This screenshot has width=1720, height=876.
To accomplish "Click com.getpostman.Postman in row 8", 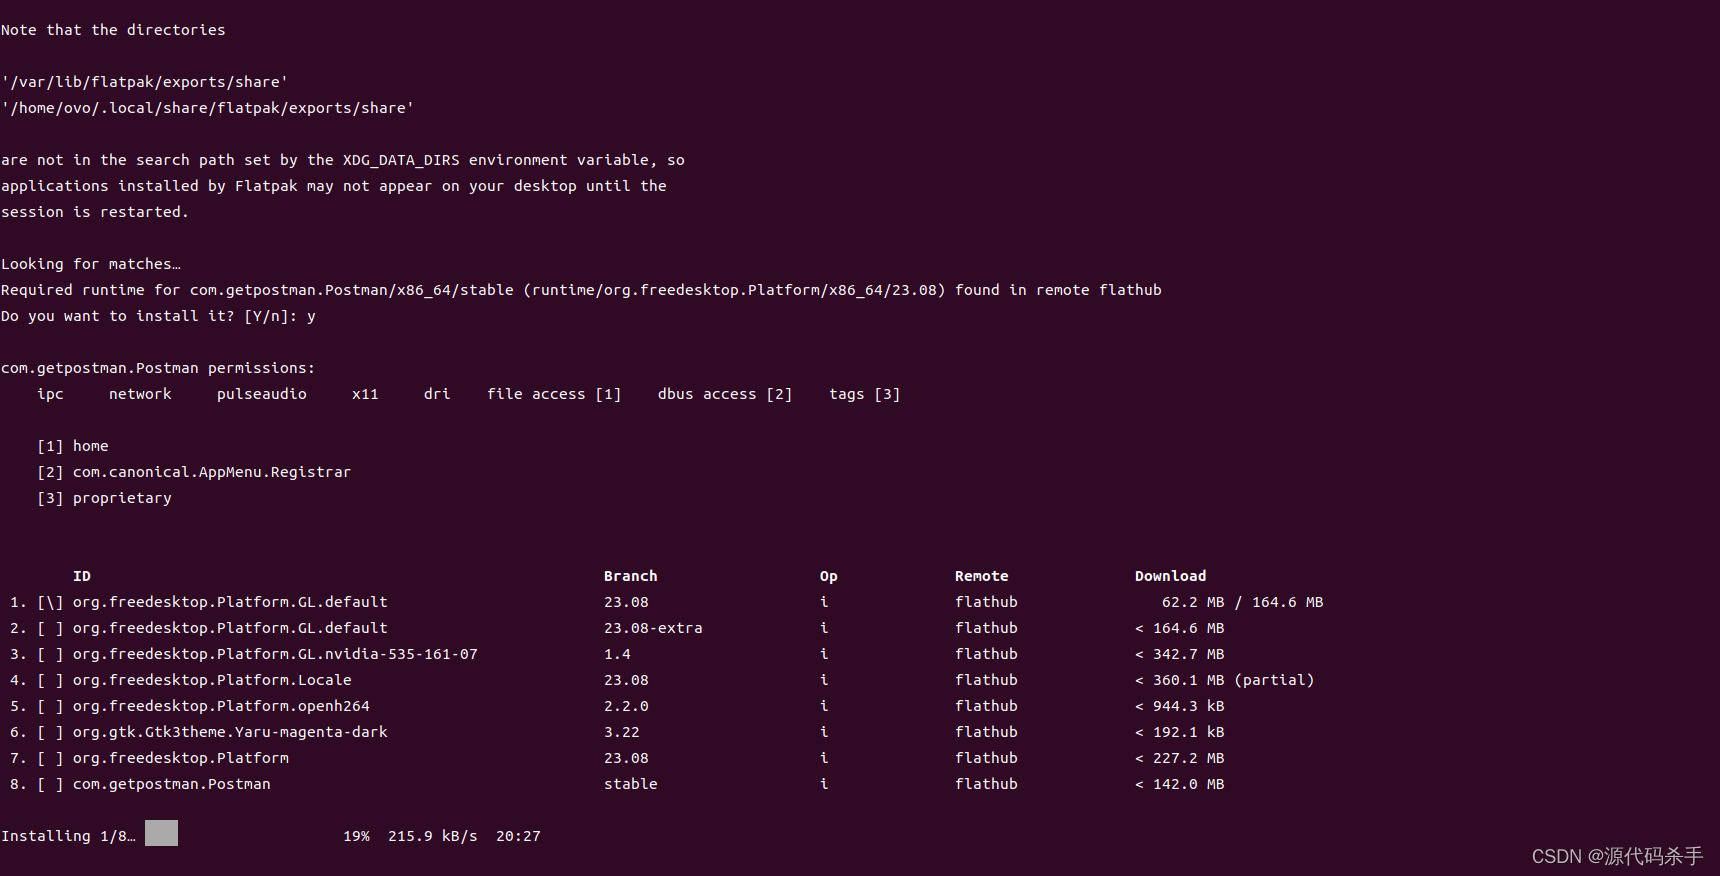I will (172, 784).
